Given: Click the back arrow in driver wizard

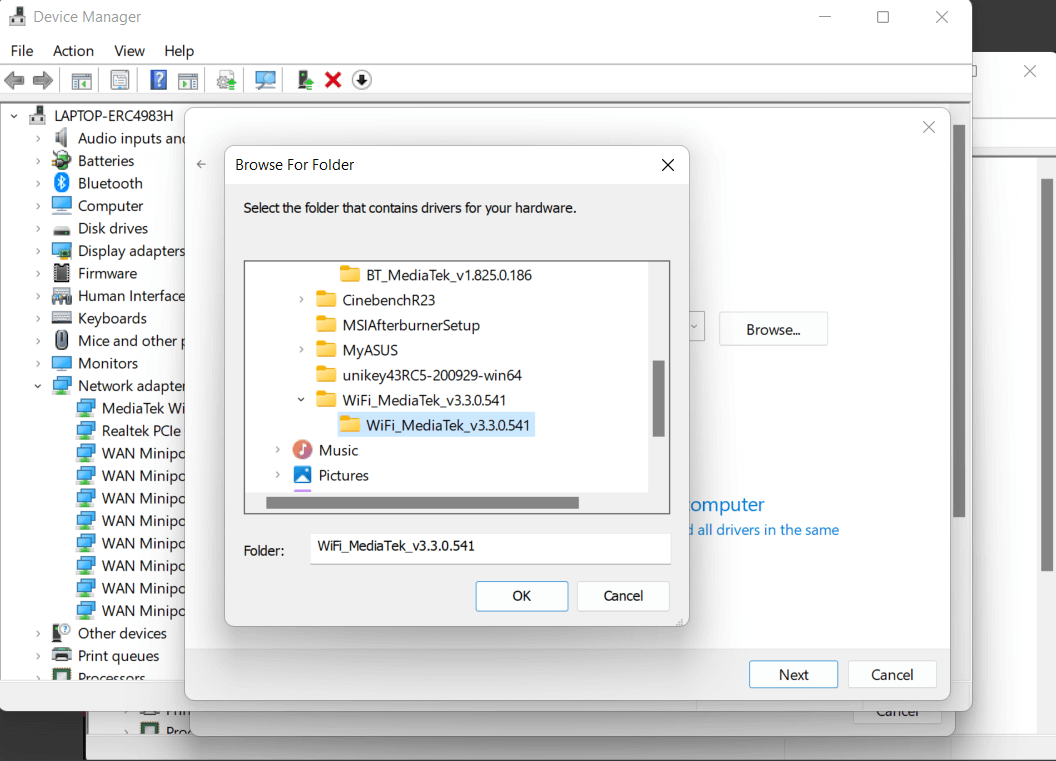Looking at the screenshot, I should point(202,164).
